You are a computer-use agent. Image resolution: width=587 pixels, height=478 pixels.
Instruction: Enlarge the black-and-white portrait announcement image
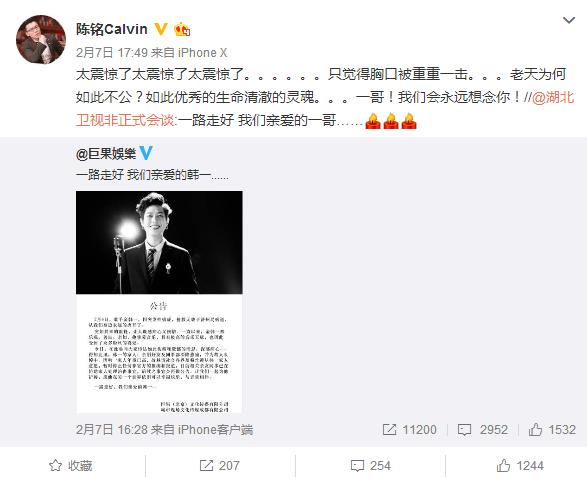(159, 302)
